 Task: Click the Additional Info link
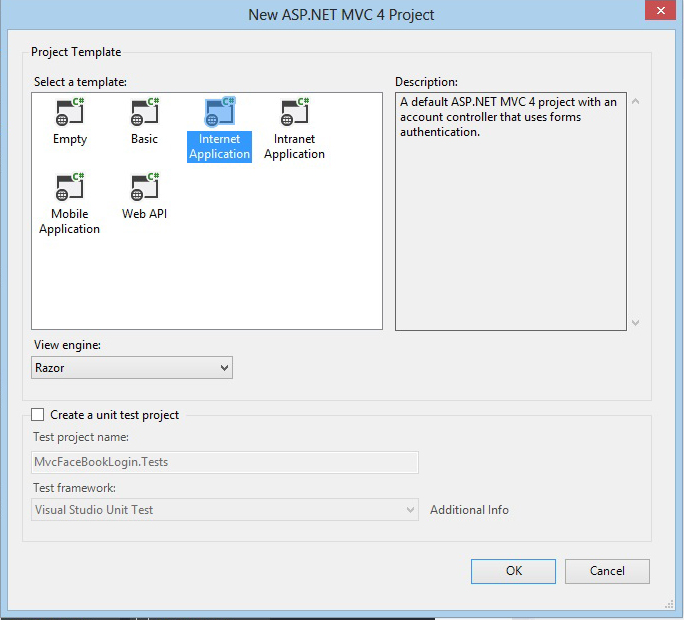[x=469, y=510]
